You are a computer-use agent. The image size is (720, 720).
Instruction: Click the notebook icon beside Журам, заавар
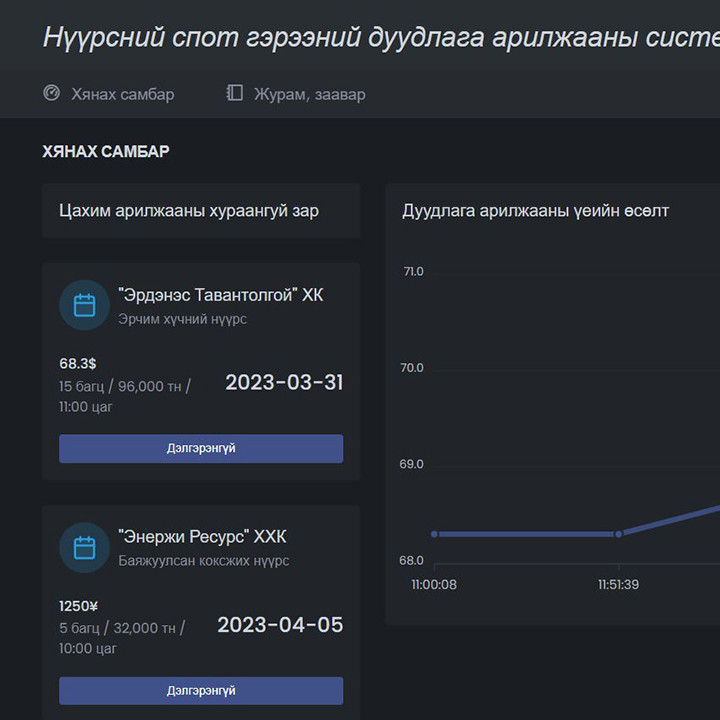pyautogui.click(x=234, y=93)
